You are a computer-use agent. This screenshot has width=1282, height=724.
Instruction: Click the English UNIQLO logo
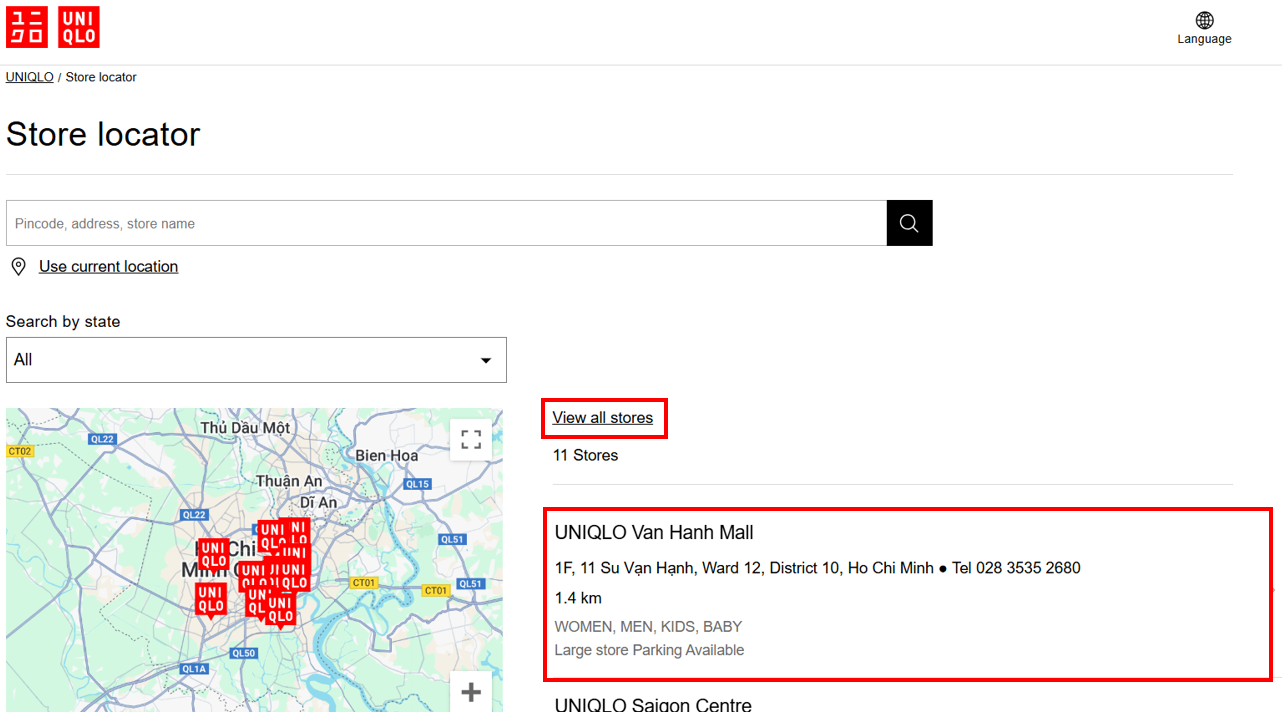(x=78, y=27)
